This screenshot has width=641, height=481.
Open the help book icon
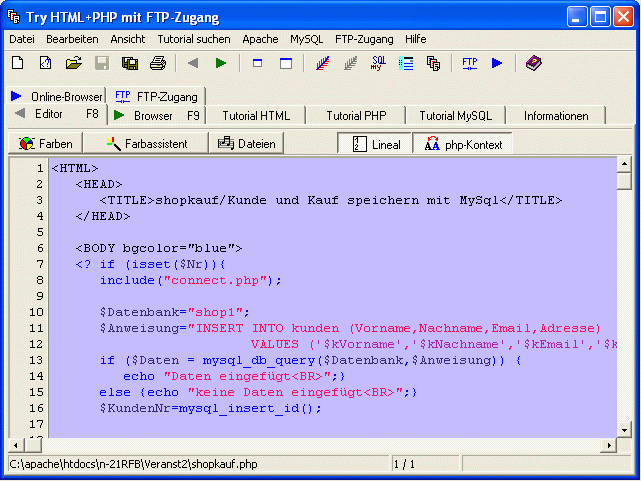[x=533, y=63]
